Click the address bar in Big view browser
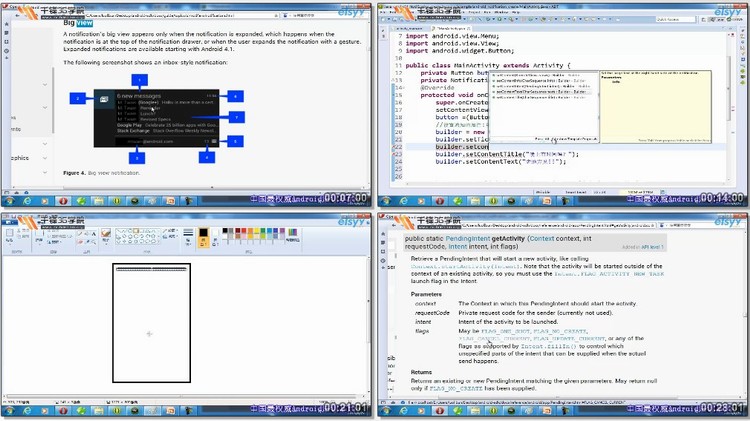This screenshot has width=750, height=421. 182,15
